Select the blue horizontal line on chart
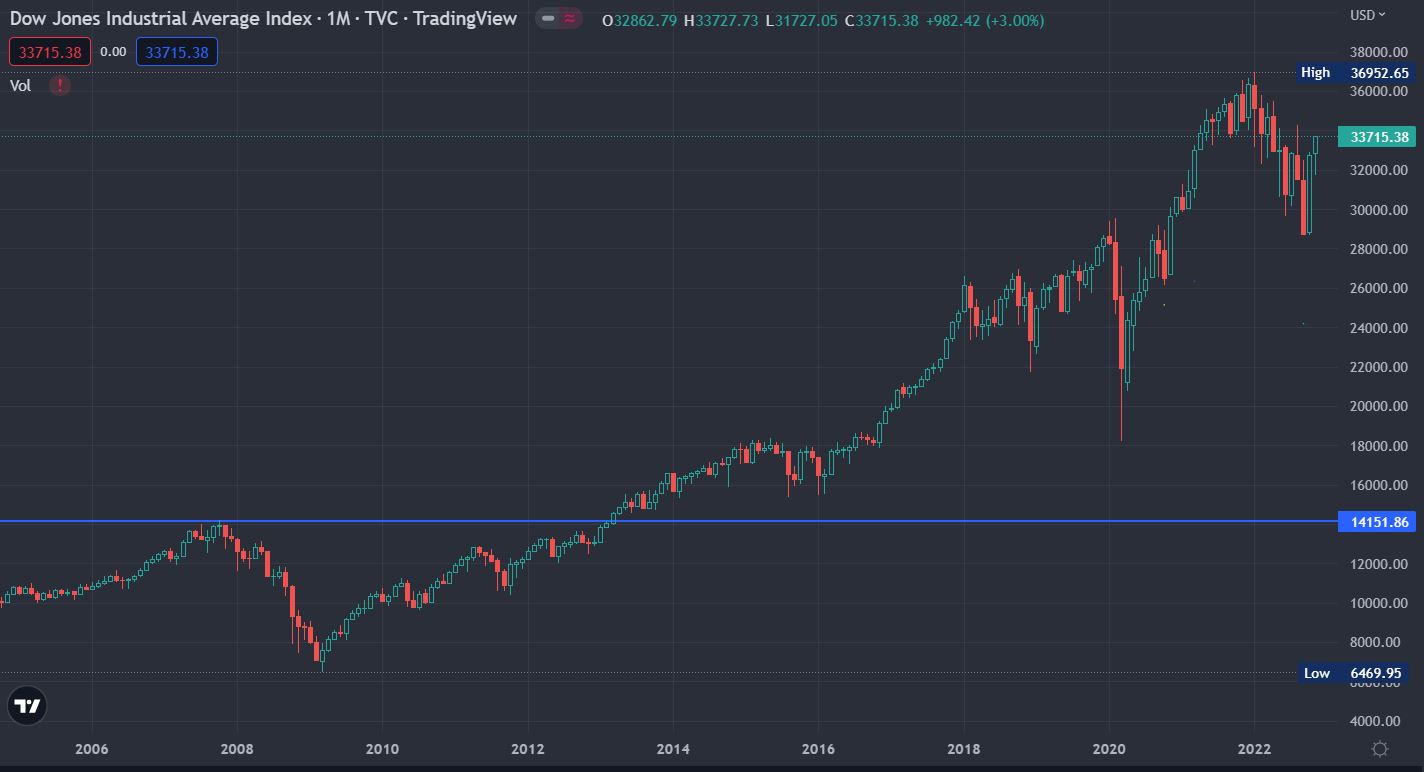Viewport: 1424px width, 772px height. coord(668,522)
